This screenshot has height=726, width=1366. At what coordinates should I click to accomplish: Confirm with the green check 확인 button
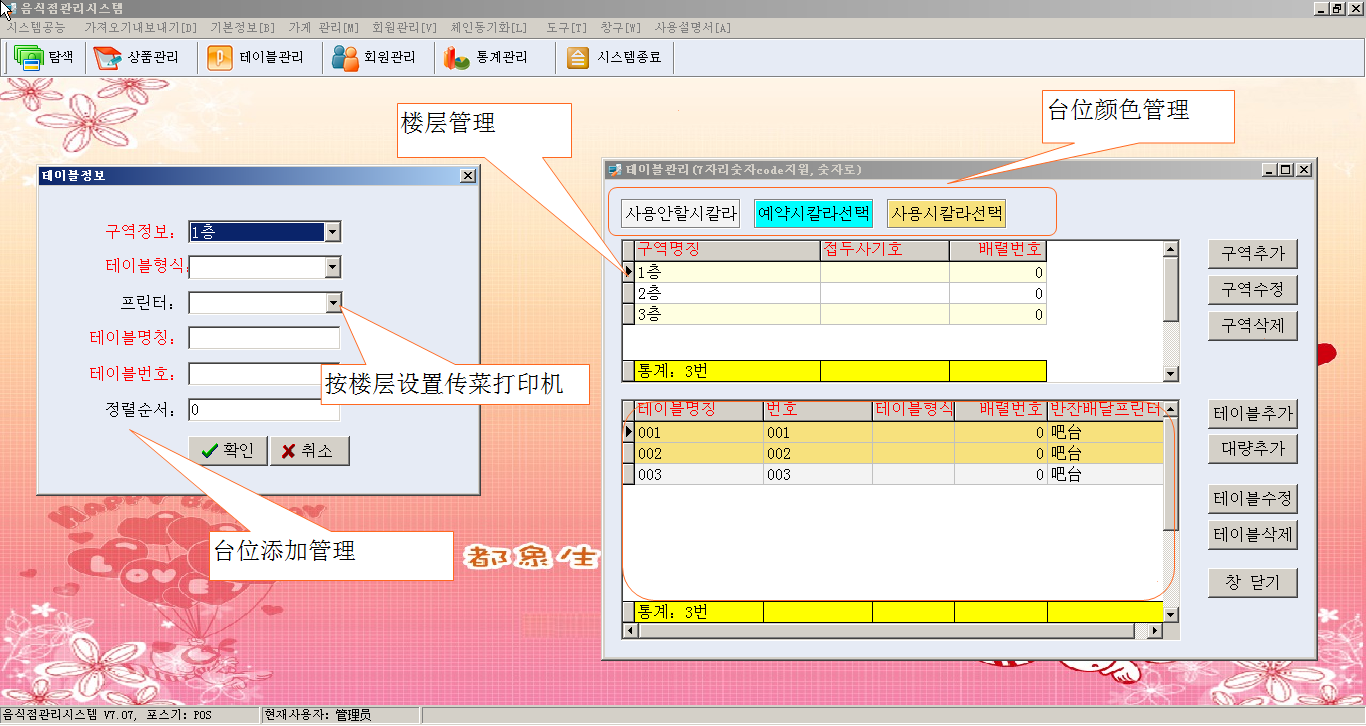pyautogui.click(x=228, y=451)
